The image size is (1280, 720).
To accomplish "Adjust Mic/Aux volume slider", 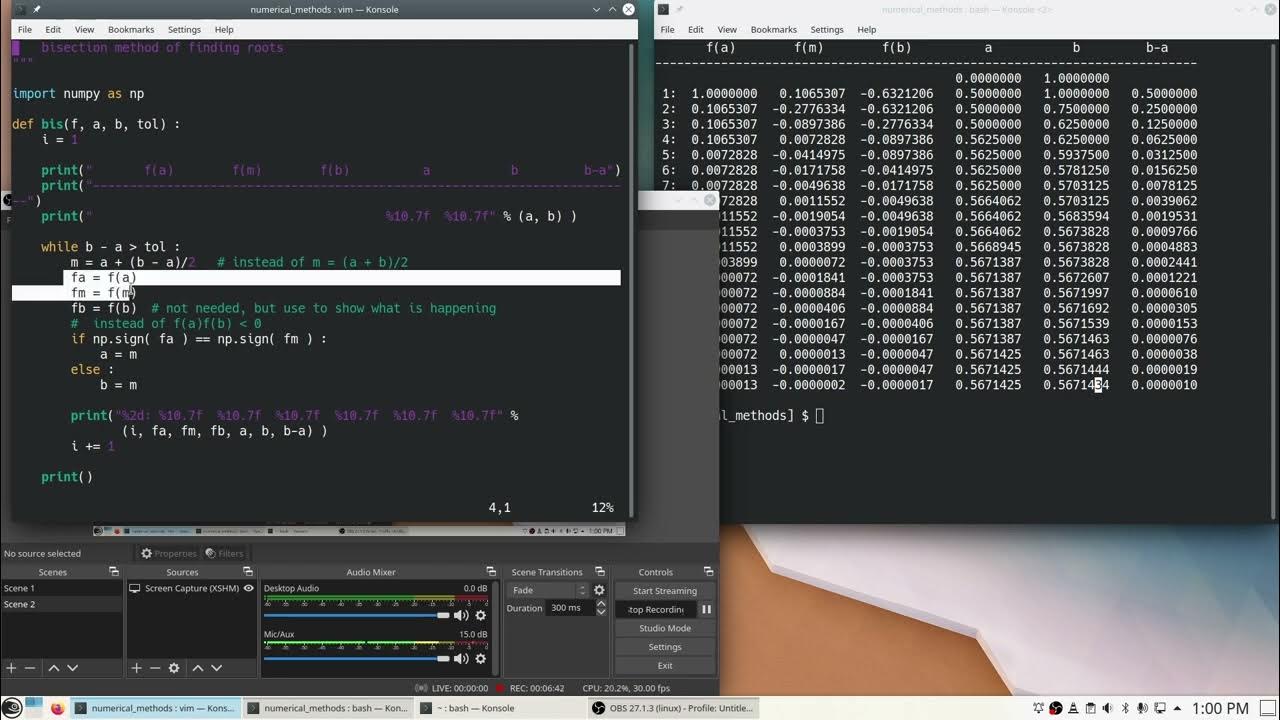I will (357, 658).
